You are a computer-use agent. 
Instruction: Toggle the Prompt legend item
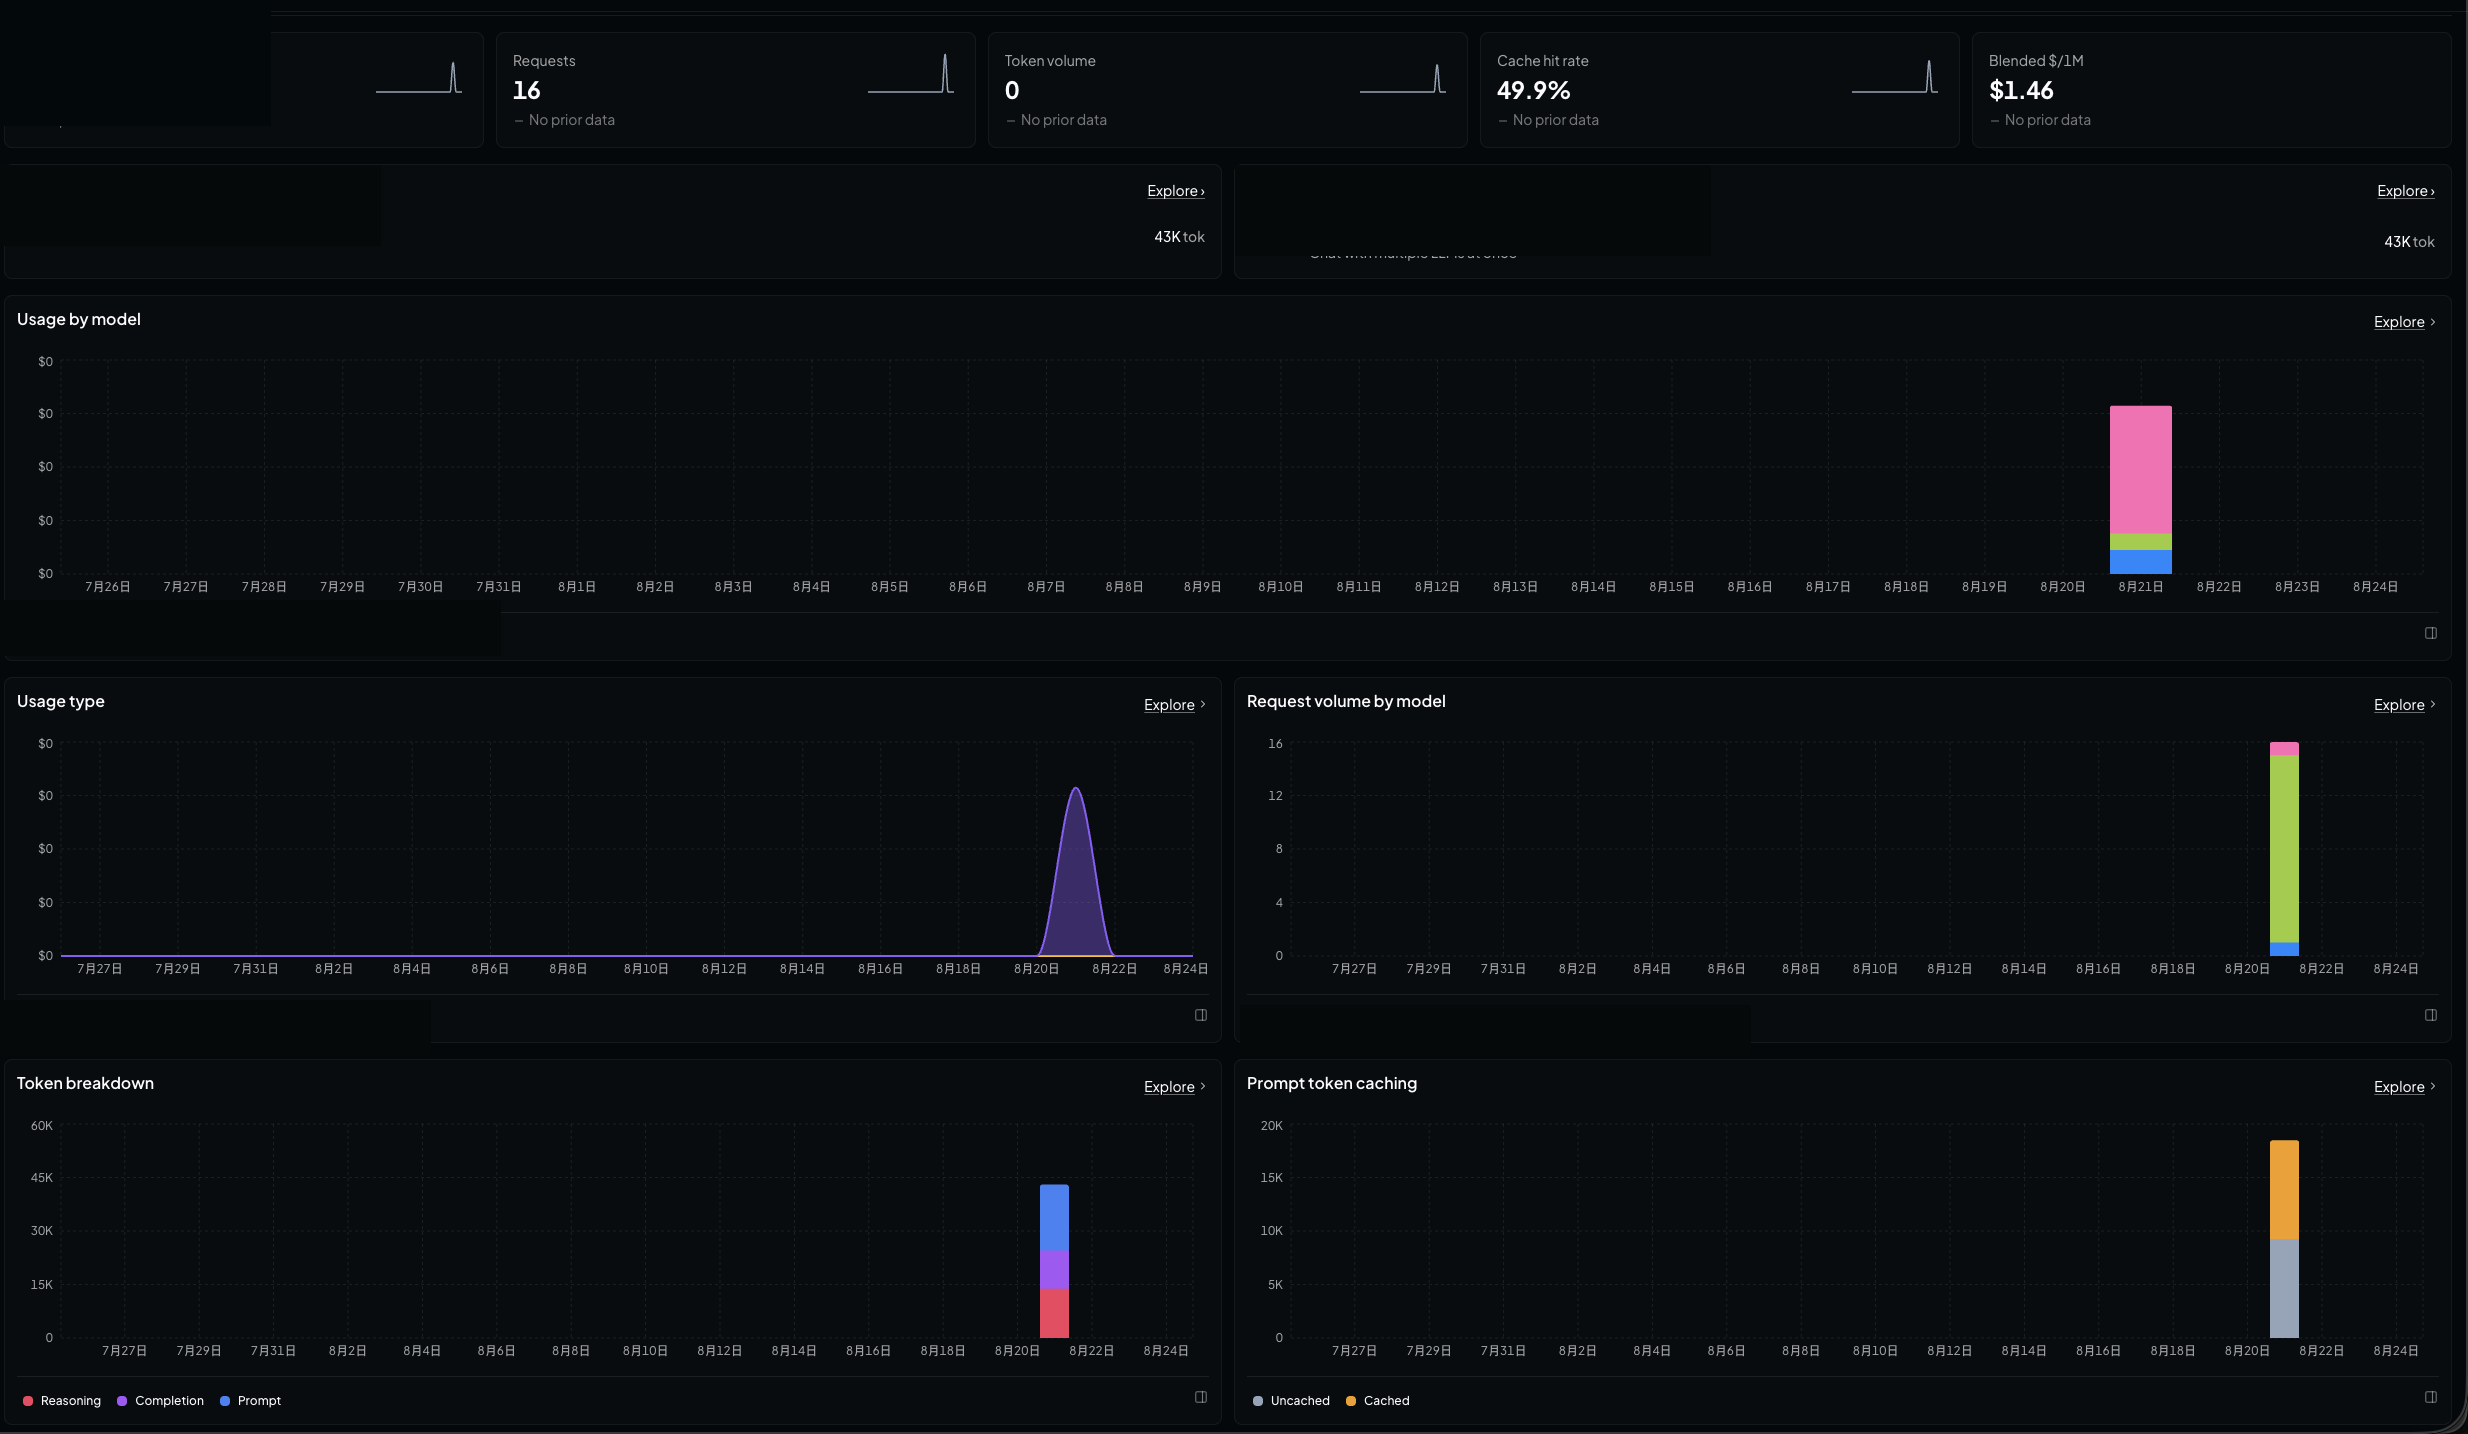tap(250, 1401)
